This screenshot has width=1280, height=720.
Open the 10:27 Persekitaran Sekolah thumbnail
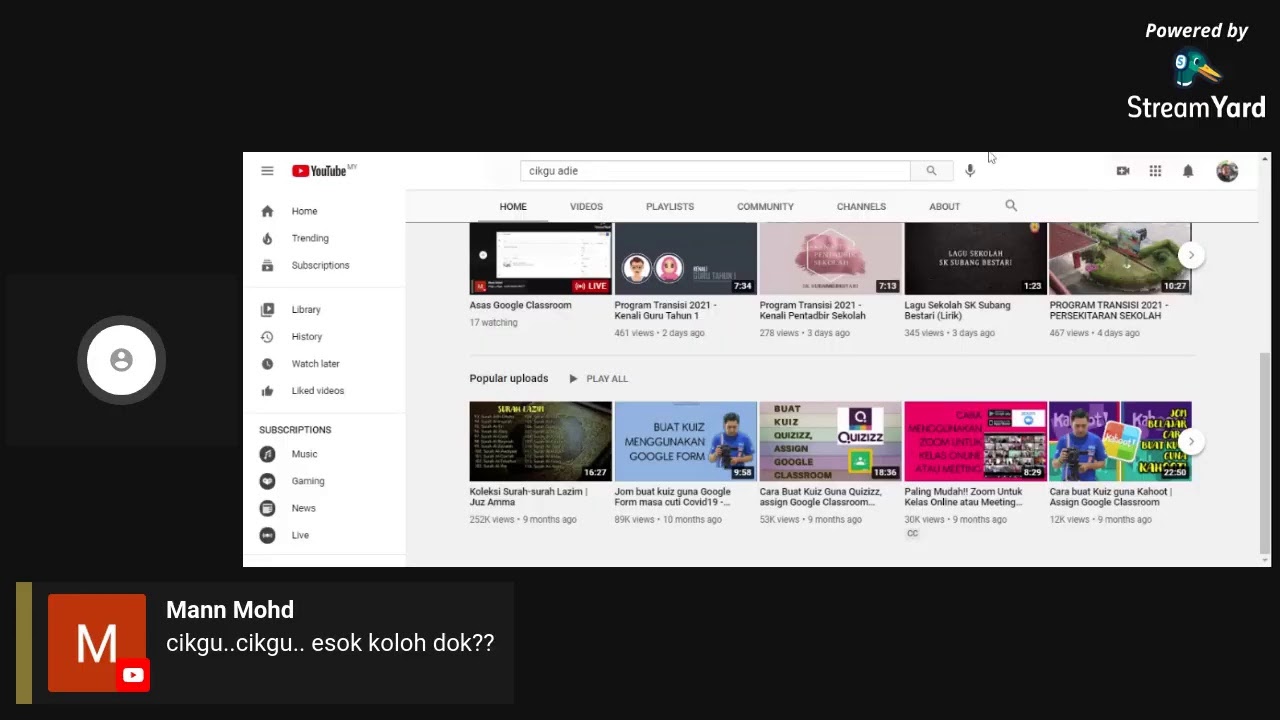(1121, 258)
